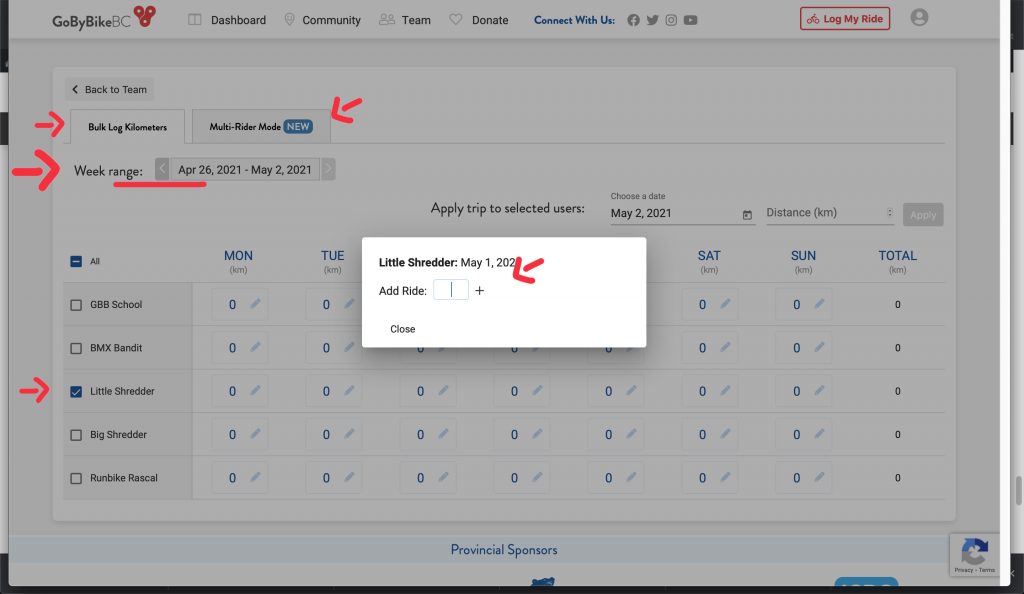This screenshot has width=1024, height=594.
Task: Edit BMX Bandit's Tuesday kilometers with pencil
Action: pyautogui.click(x=349, y=347)
